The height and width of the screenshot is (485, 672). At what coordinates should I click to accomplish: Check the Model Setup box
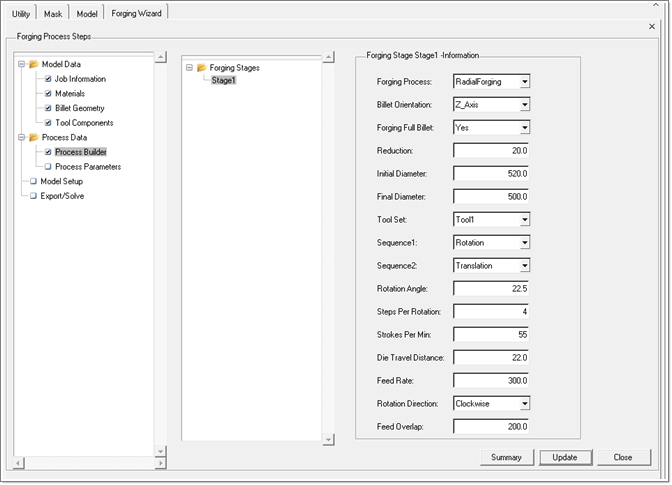pyautogui.click(x=33, y=182)
